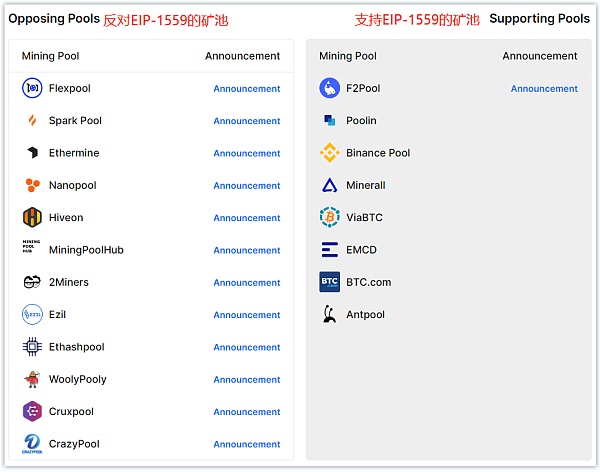This screenshot has height=472, width=600.
Task: Click the BTC.com square icon
Action: tap(329, 282)
